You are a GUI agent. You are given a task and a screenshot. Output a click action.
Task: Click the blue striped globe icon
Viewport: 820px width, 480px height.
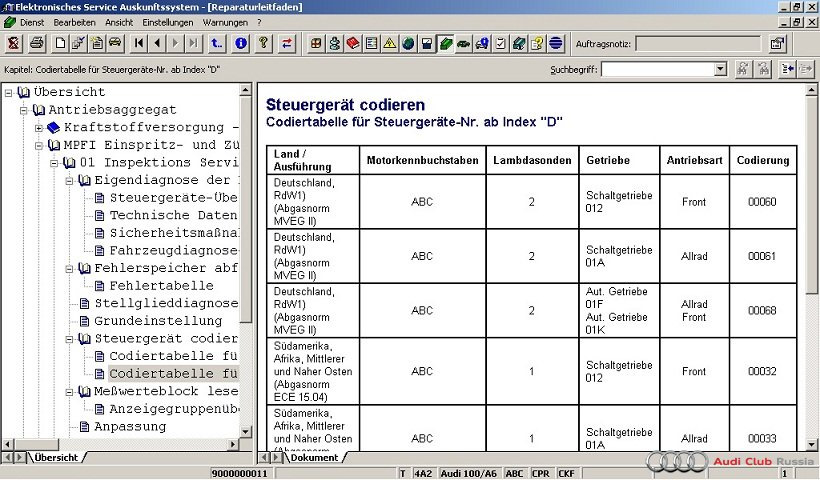point(555,43)
